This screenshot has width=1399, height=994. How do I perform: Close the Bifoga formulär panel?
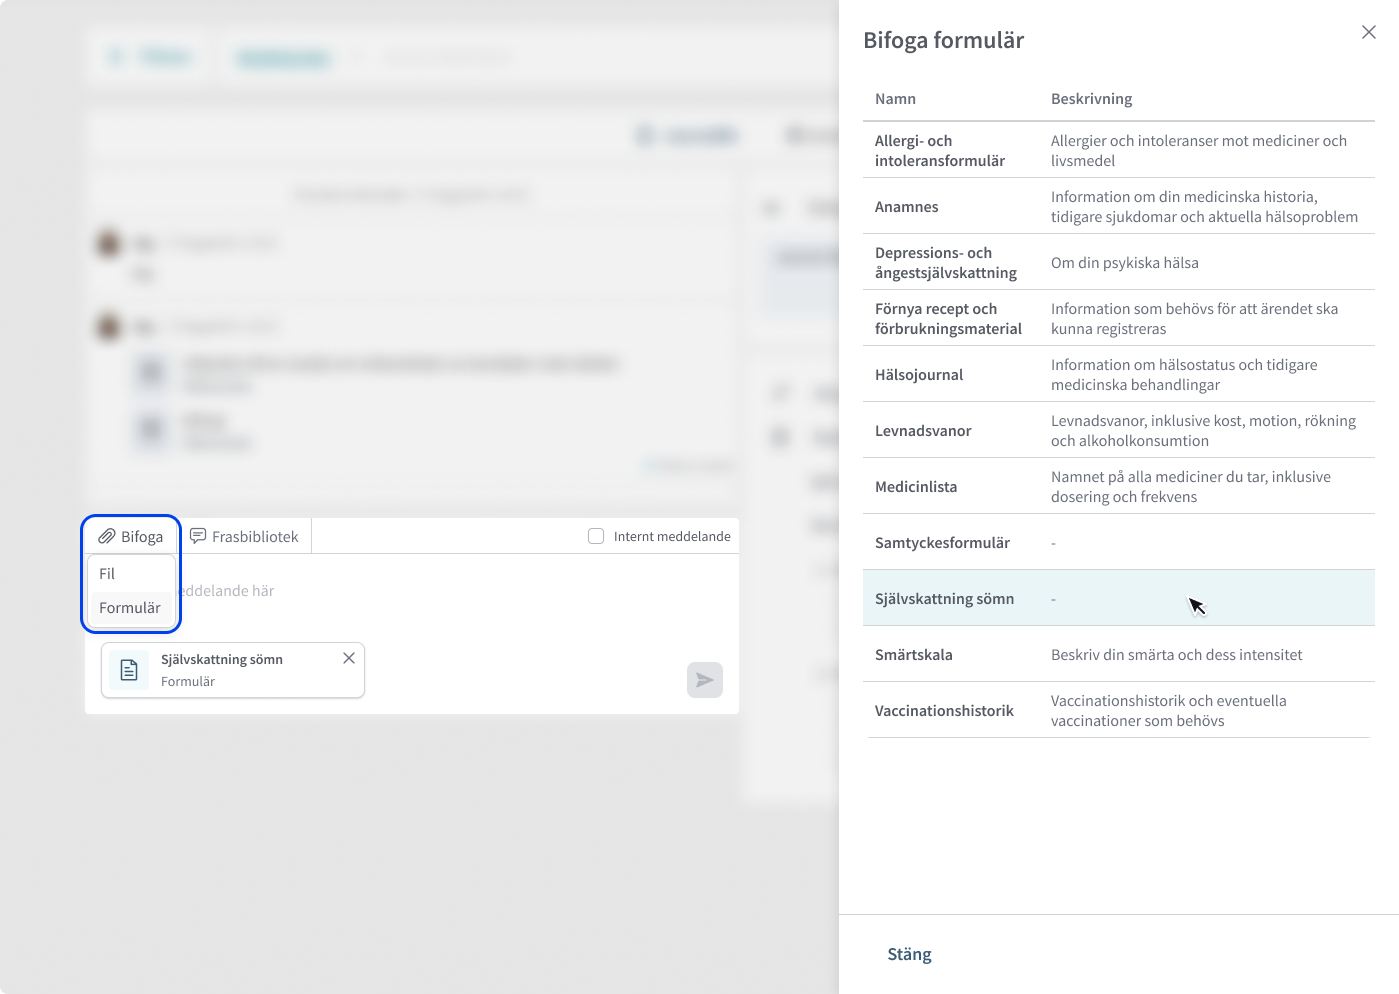coord(1369,32)
